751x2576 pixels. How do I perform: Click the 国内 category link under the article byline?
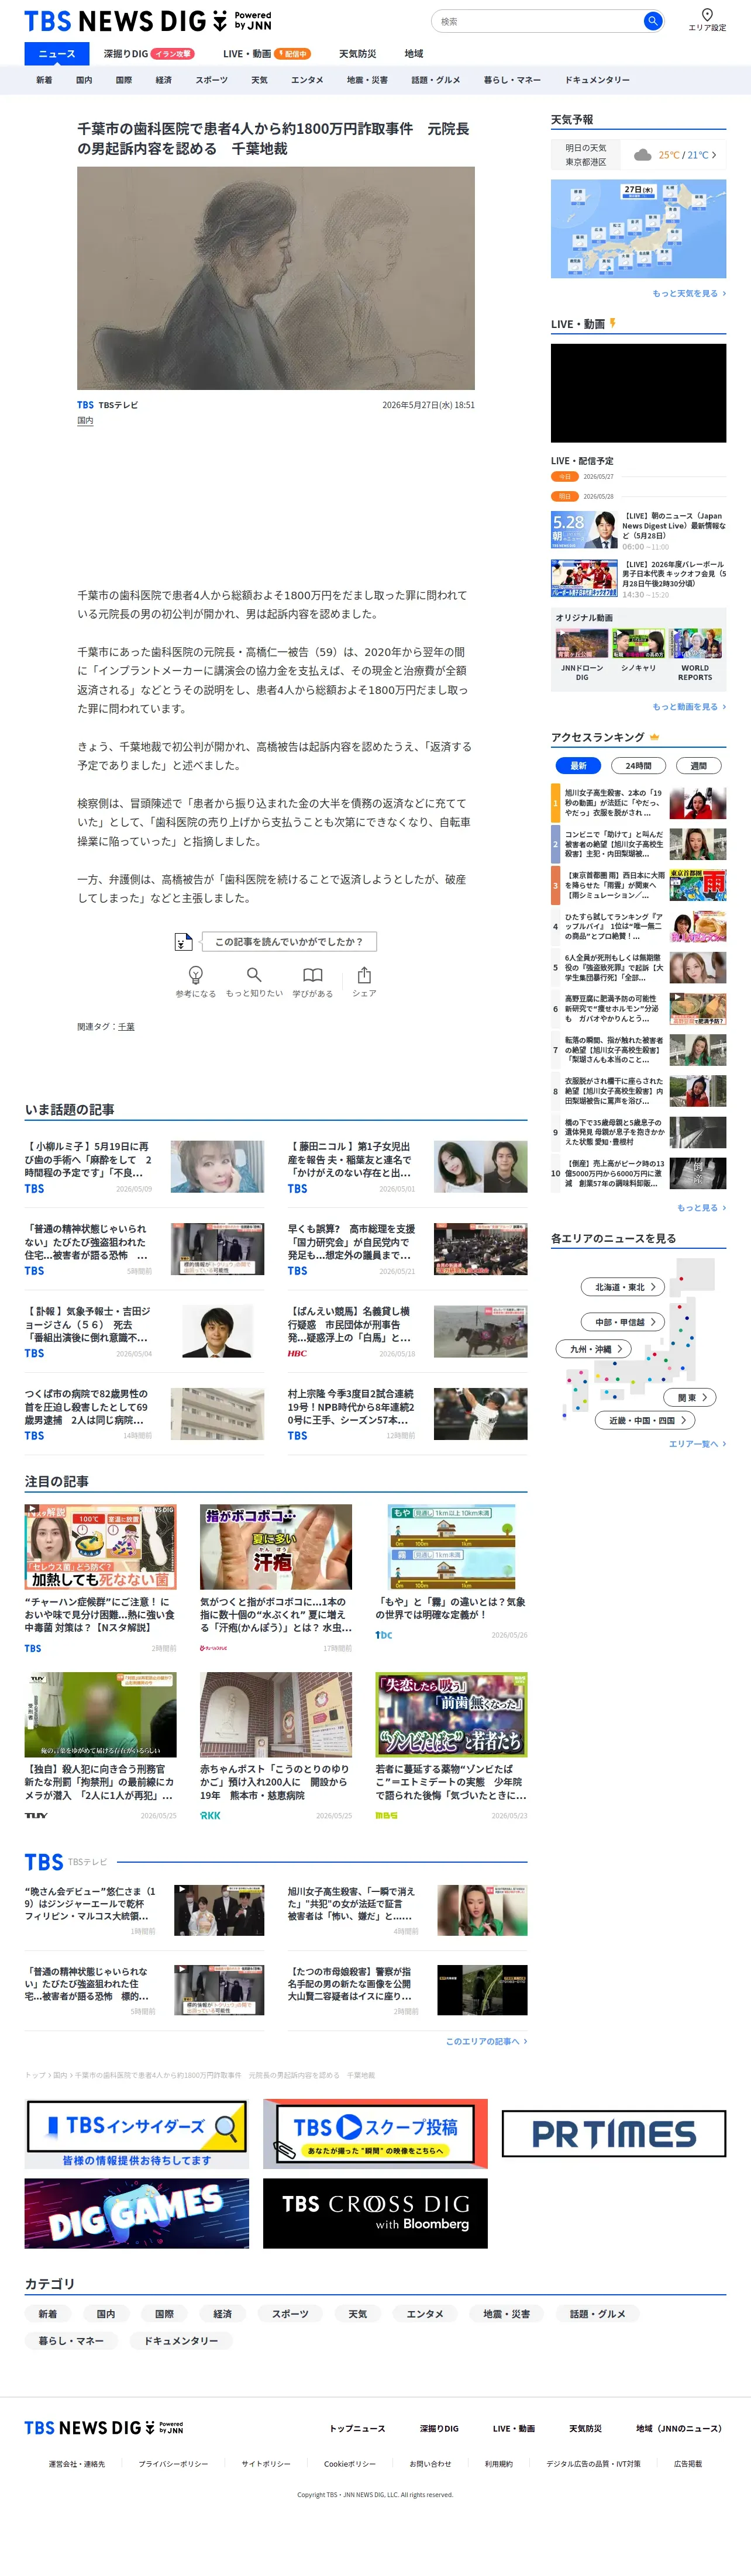pyautogui.click(x=85, y=421)
